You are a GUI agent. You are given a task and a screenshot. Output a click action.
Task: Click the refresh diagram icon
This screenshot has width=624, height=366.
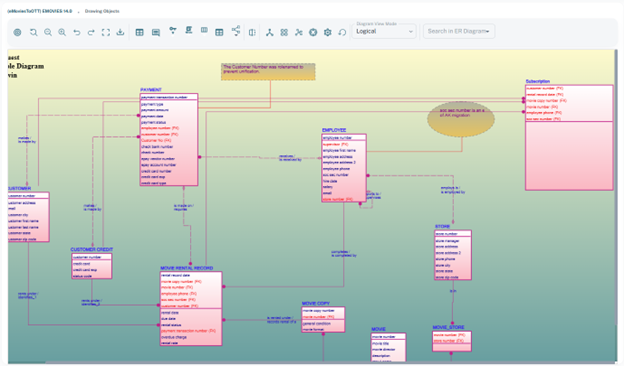coord(342,32)
